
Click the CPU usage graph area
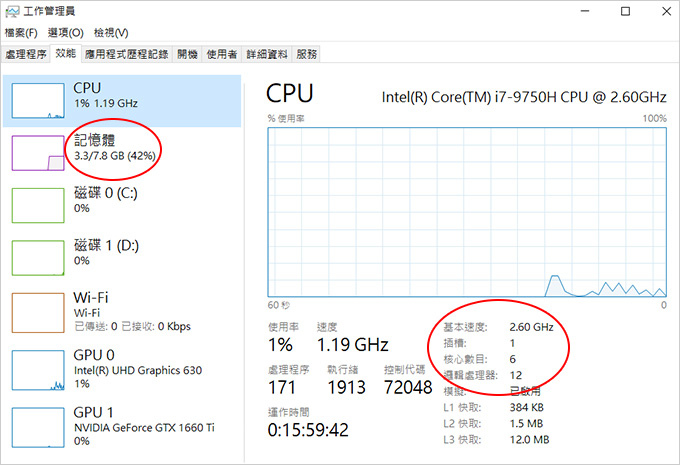[467, 210]
